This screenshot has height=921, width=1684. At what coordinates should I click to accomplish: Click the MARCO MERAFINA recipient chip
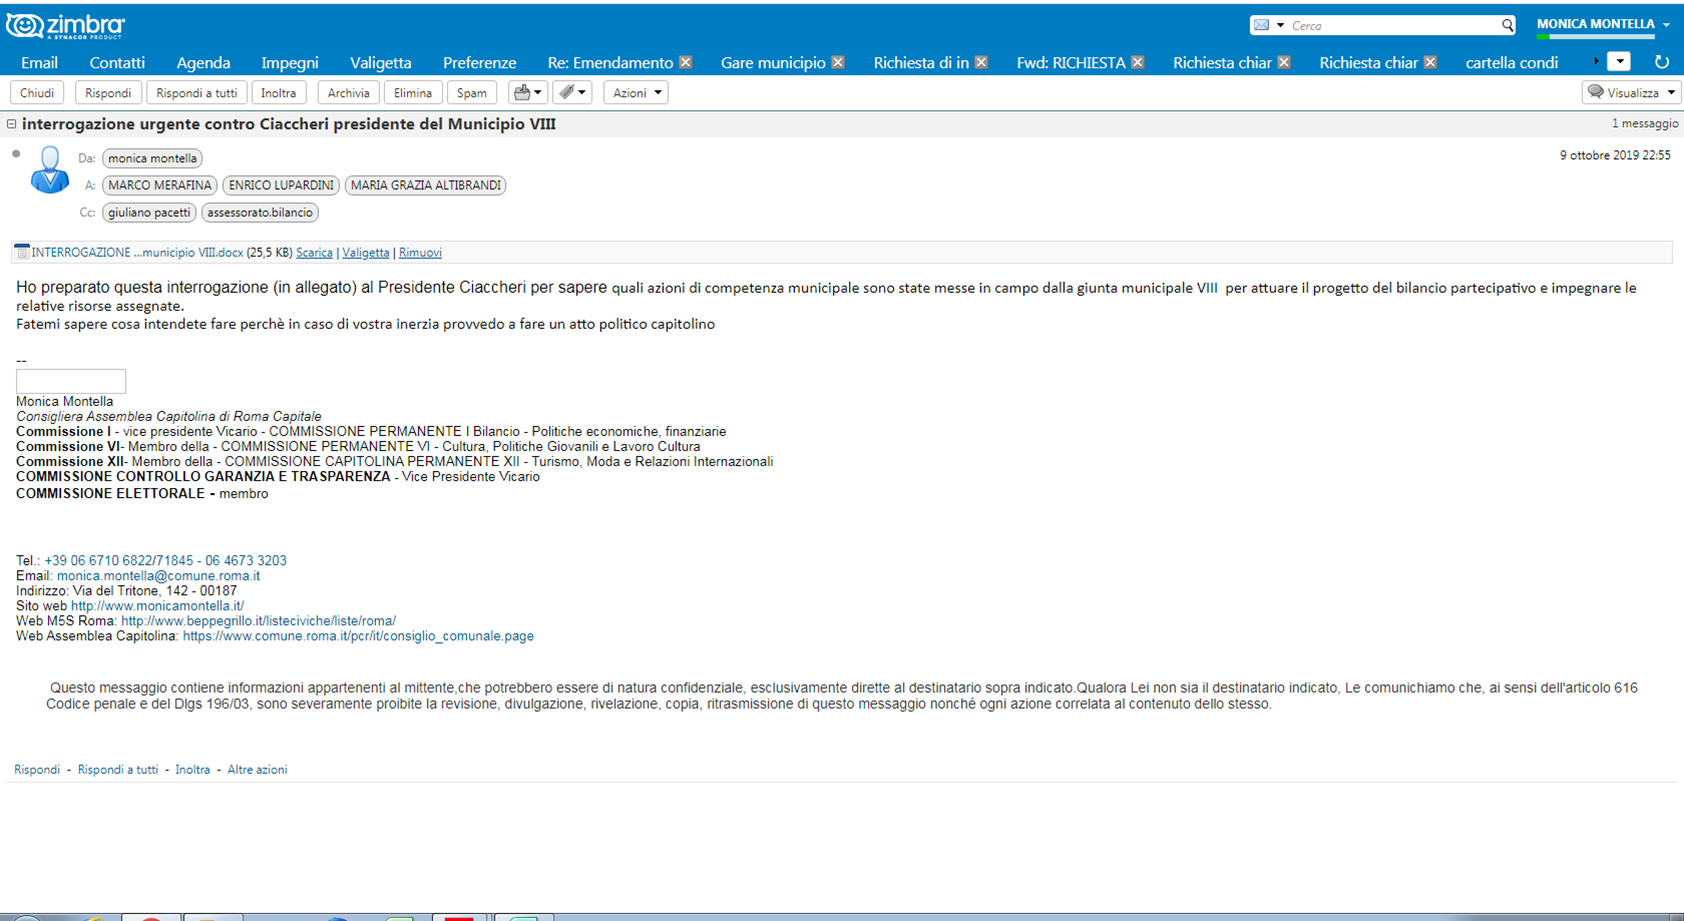(x=160, y=185)
